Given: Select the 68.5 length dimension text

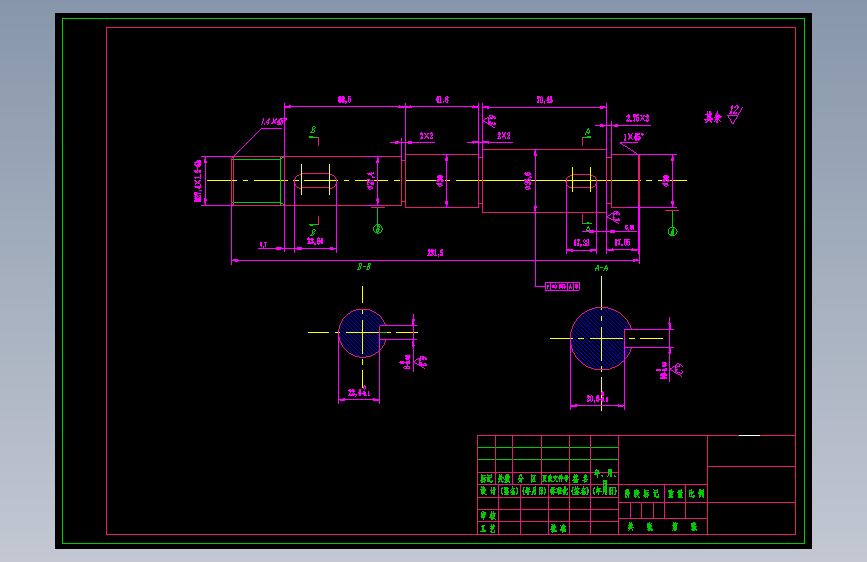Looking at the screenshot, I should point(344,100).
